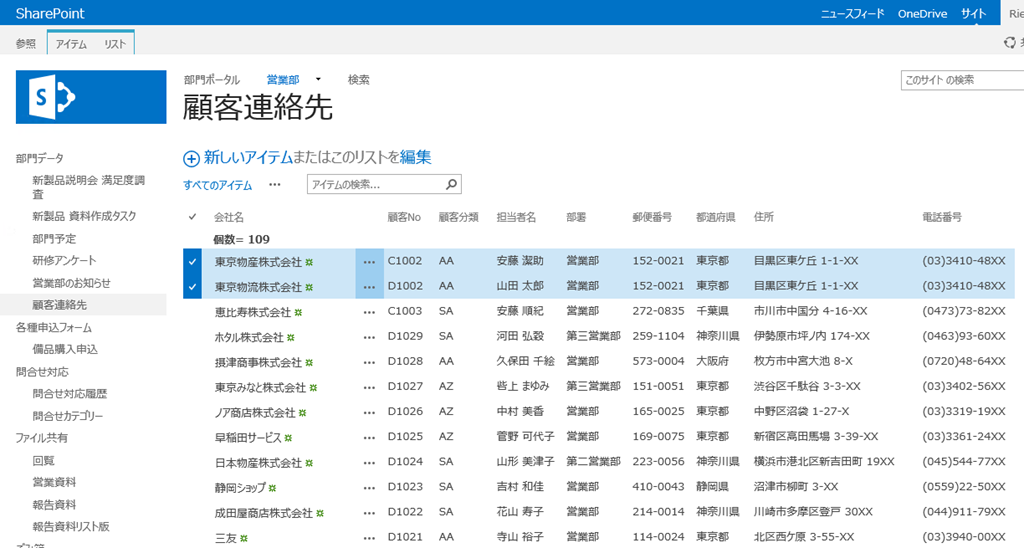1024x548 pixels.
Task: Click phone number (0473)73-82XX cell
Action: click(963, 311)
